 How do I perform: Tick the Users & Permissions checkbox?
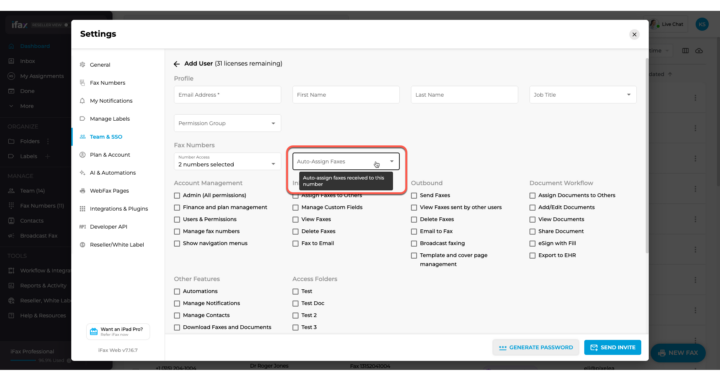click(177, 219)
